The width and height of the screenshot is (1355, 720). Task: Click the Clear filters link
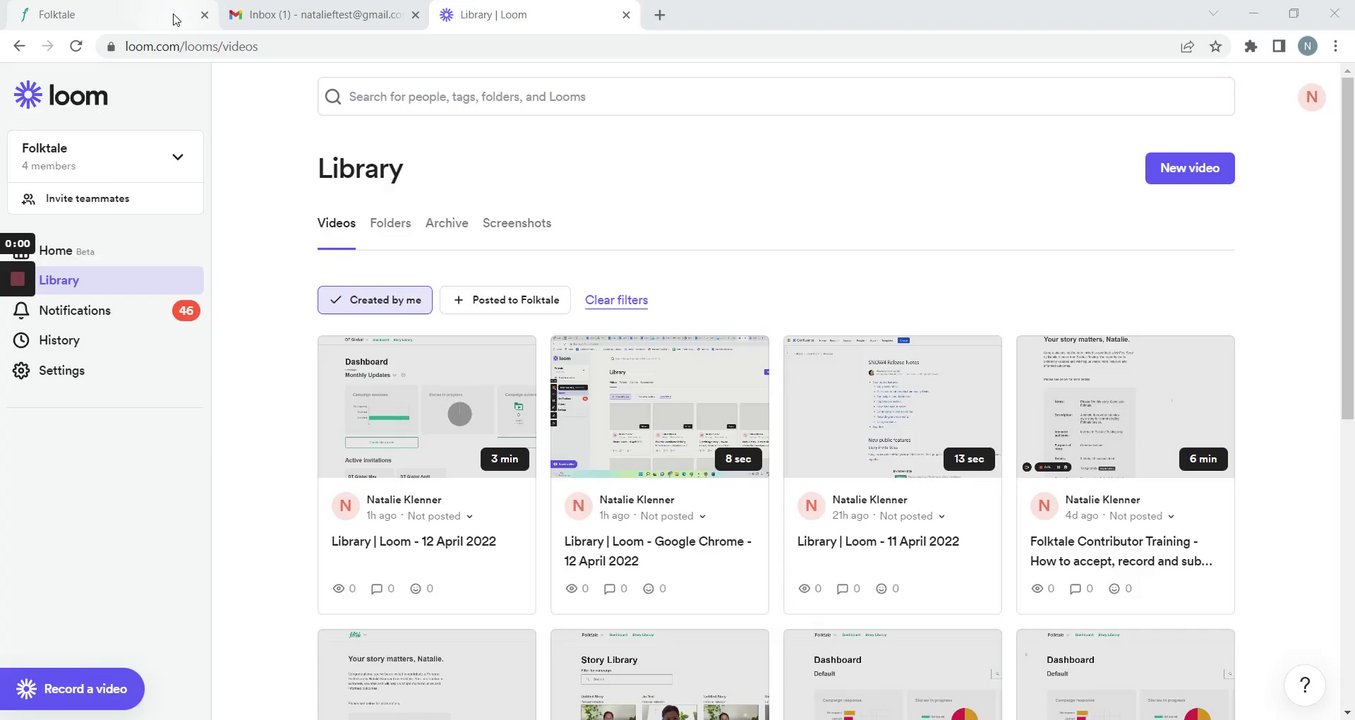pos(616,300)
